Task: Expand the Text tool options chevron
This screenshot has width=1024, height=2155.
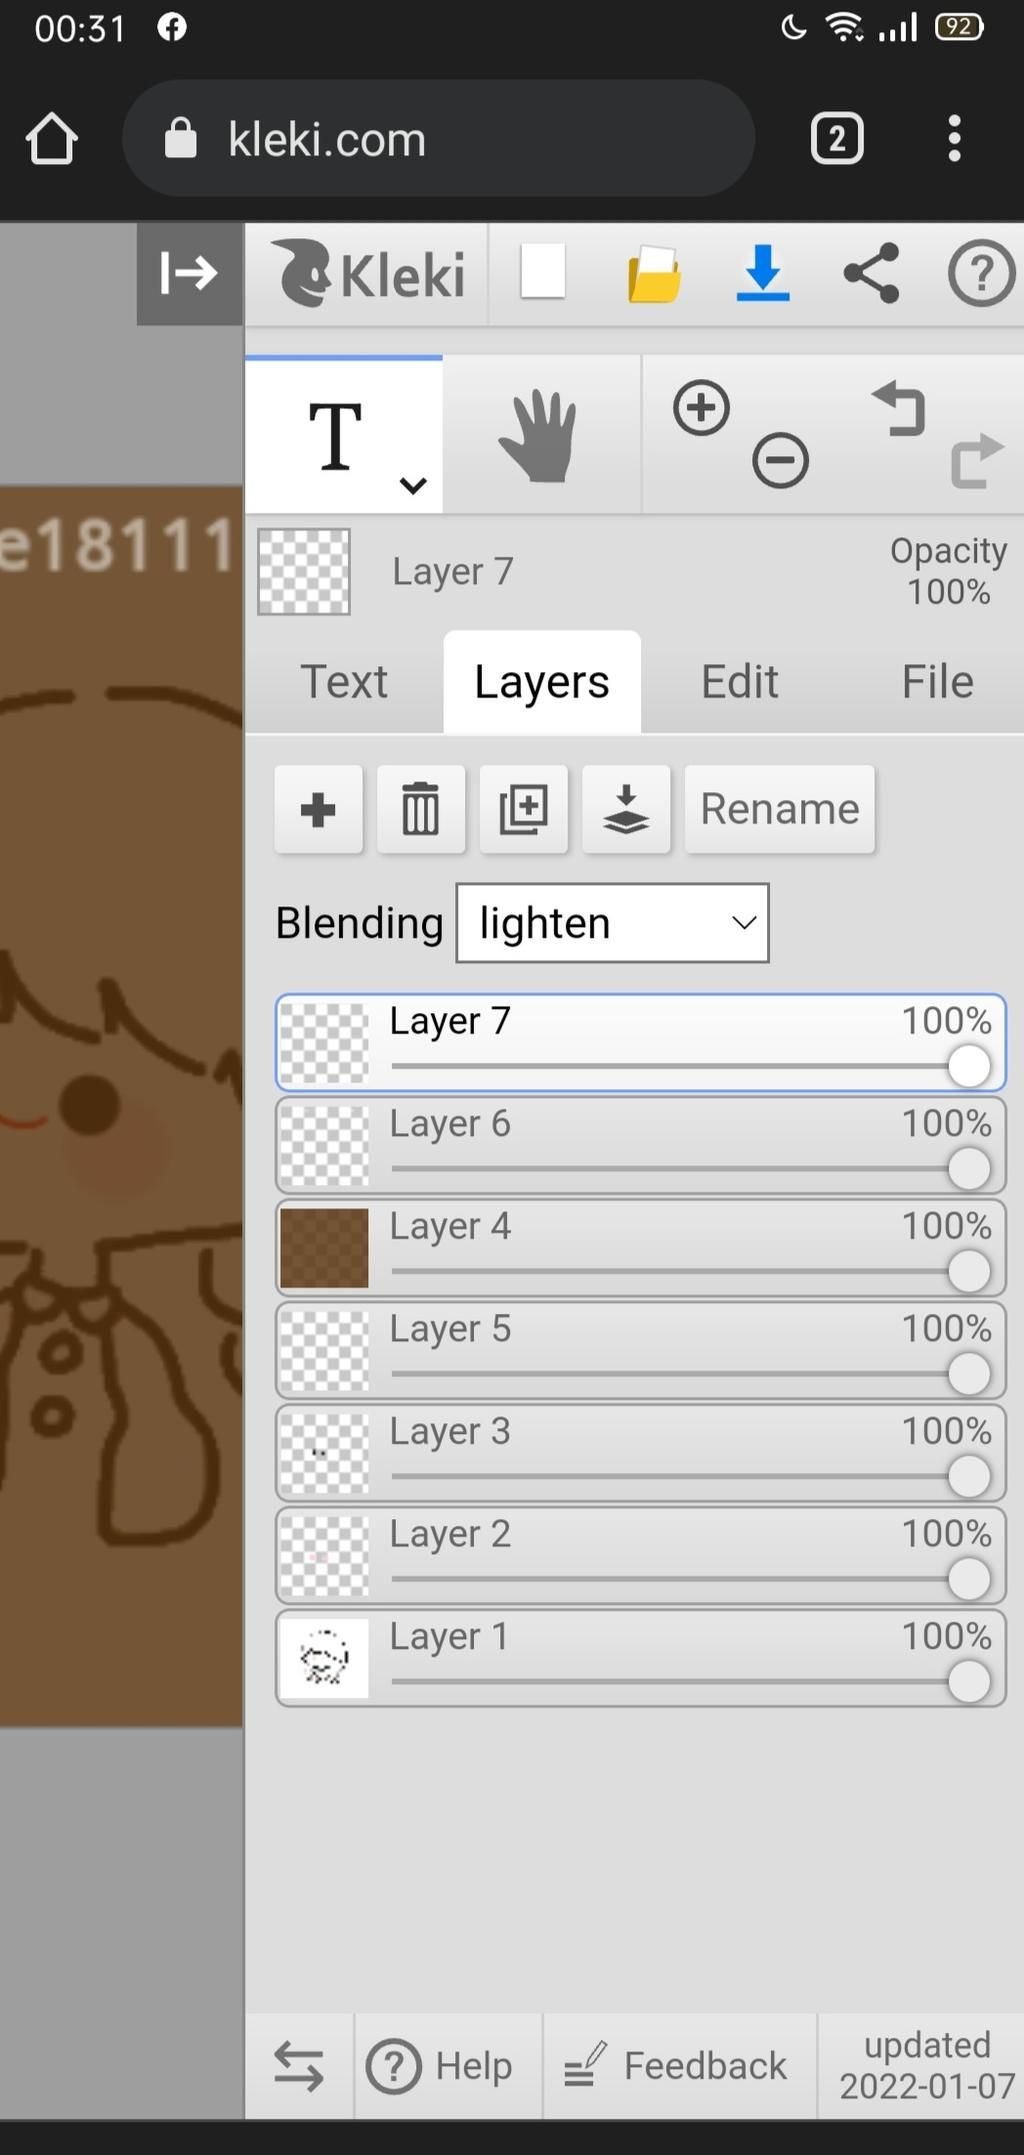Action: [413, 486]
